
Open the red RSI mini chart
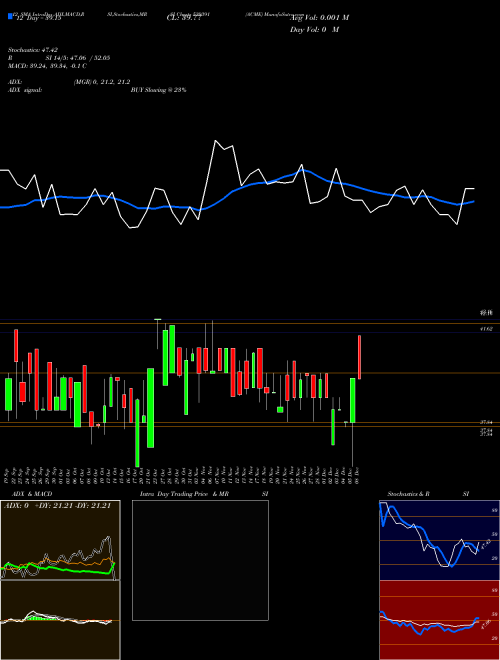coord(439,620)
